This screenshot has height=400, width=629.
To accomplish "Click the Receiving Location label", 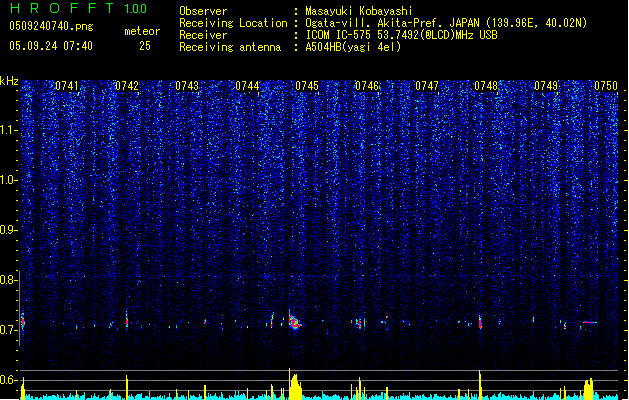I will pyautogui.click(x=233, y=23).
